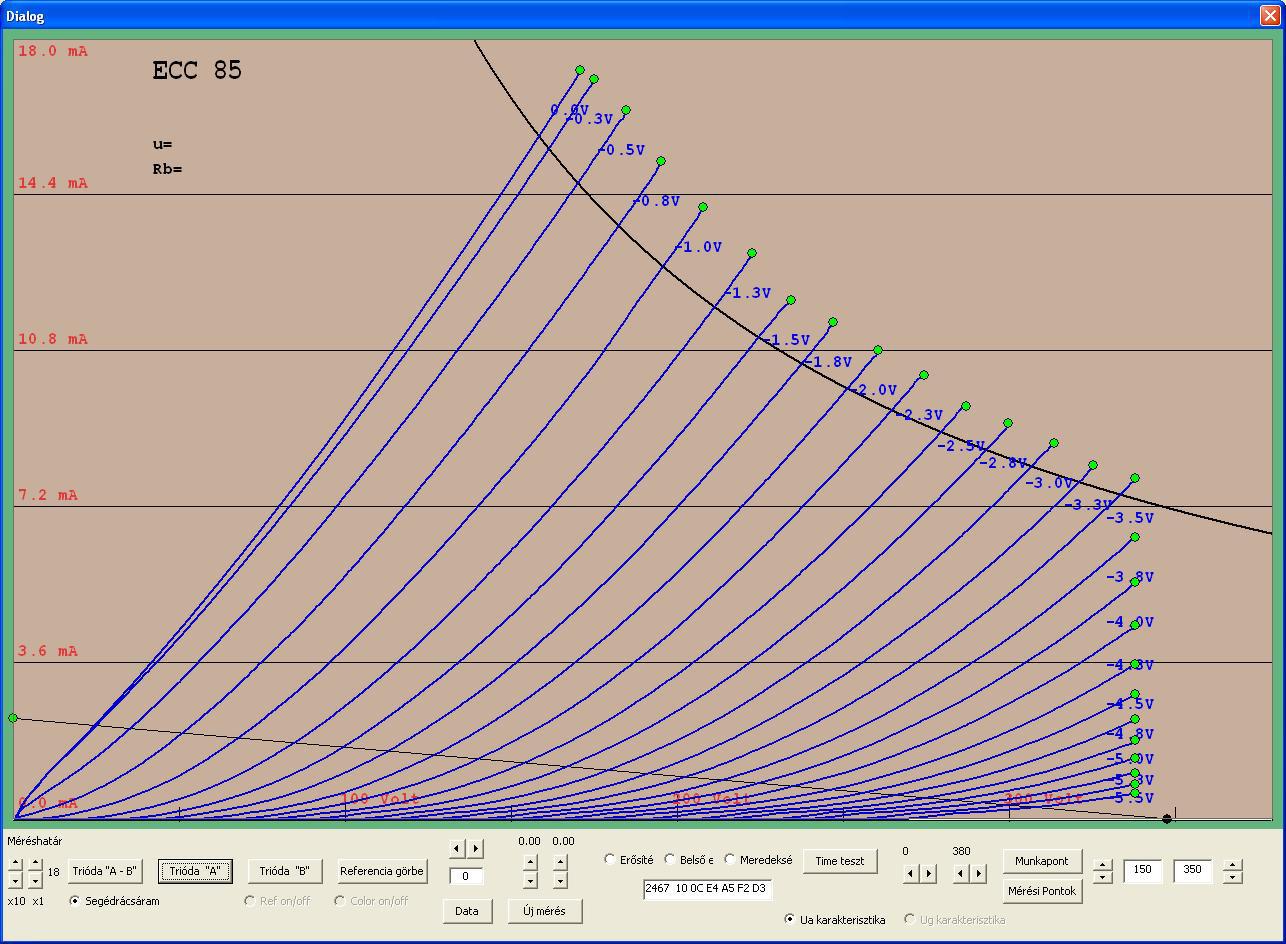Click the Rb= annotation text

point(168,169)
